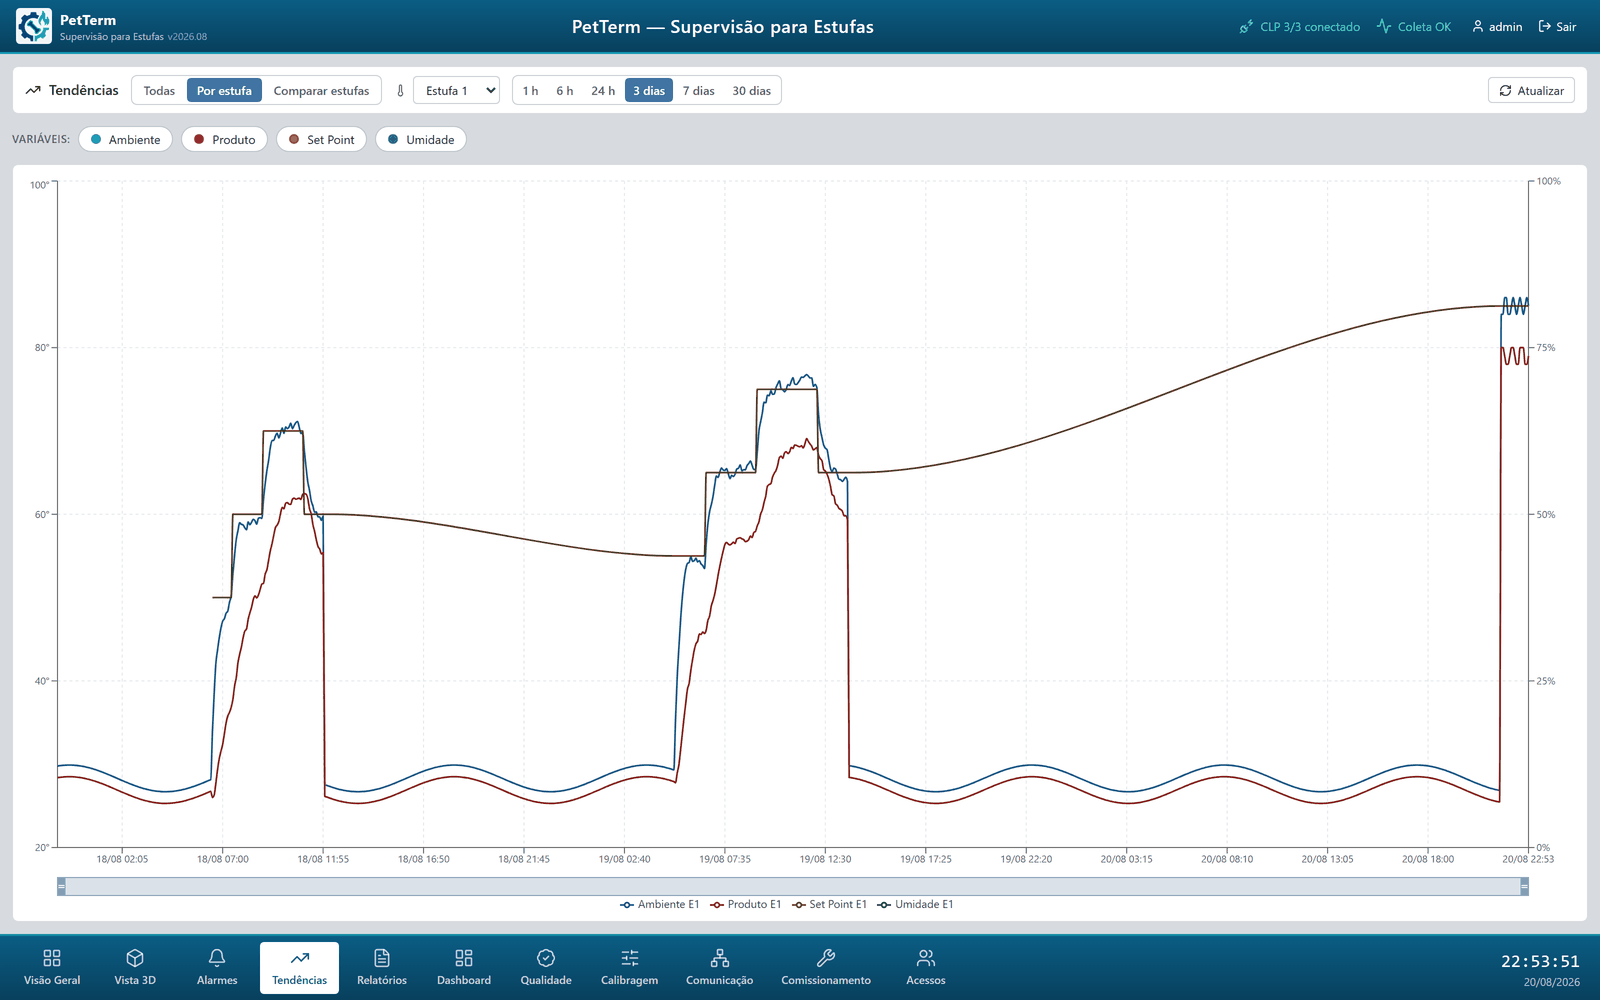Screen dimensions: 1600x1000
Task: Open Vista 3D cube icon
Action: 135,958
